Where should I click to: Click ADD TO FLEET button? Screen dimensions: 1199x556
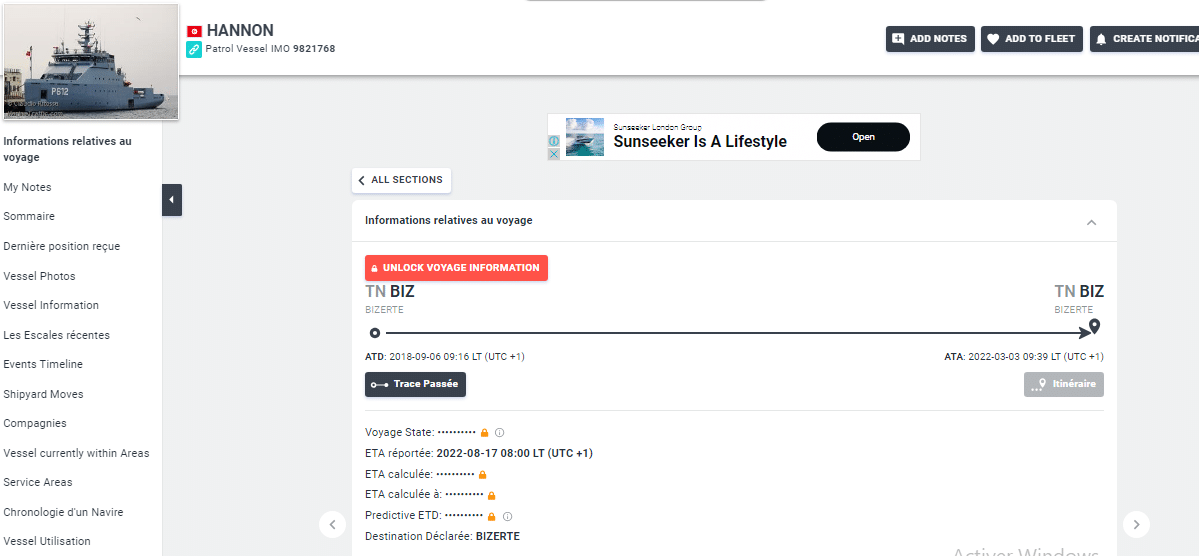(x=1032, y=39)
